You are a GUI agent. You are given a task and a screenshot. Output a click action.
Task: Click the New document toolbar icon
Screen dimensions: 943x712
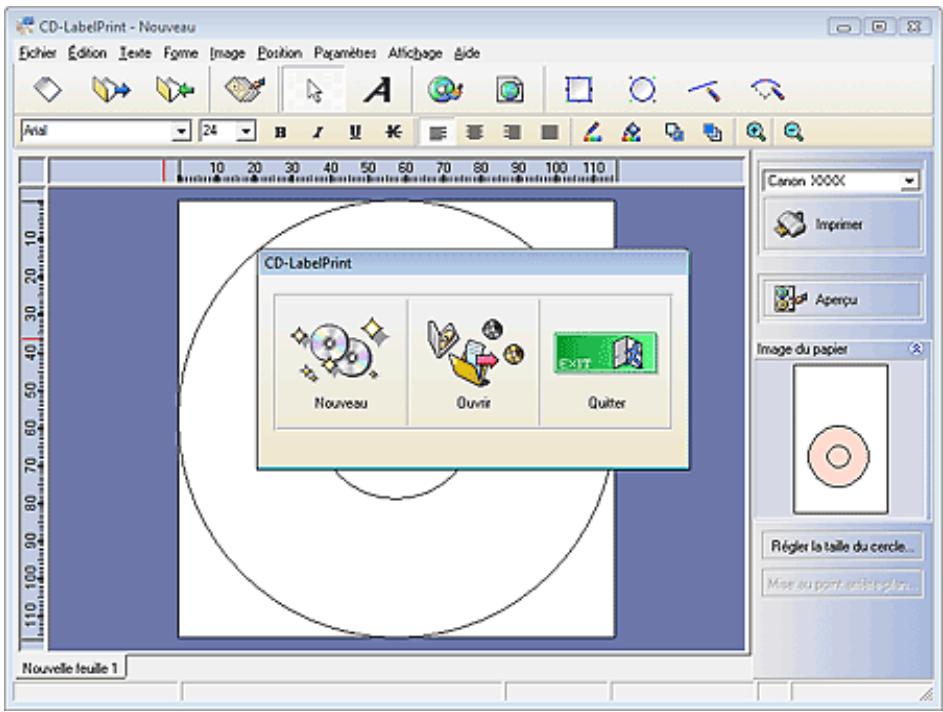(48, 90)
